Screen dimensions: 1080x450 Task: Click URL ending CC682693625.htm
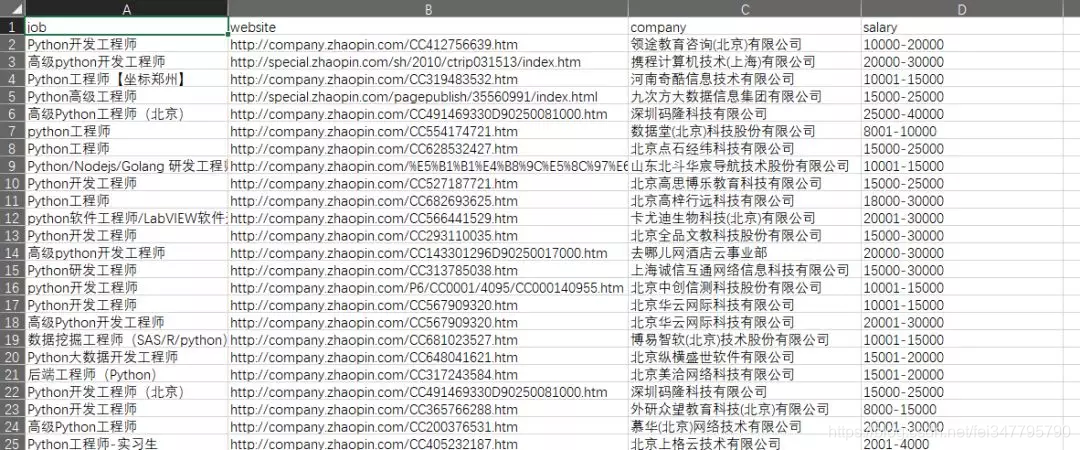tap(428, 201)
